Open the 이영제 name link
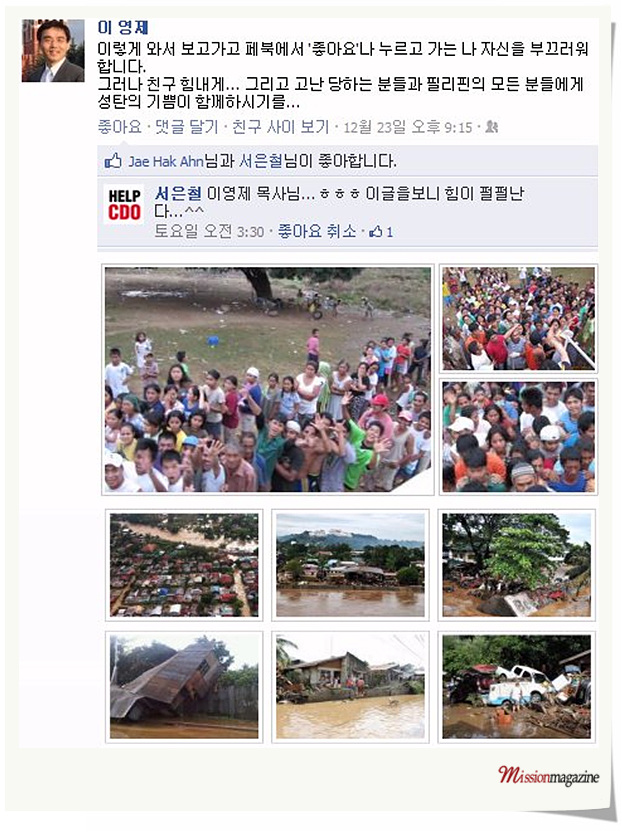The width and height of the screenshot is (622, 832). tap(123, 28)
